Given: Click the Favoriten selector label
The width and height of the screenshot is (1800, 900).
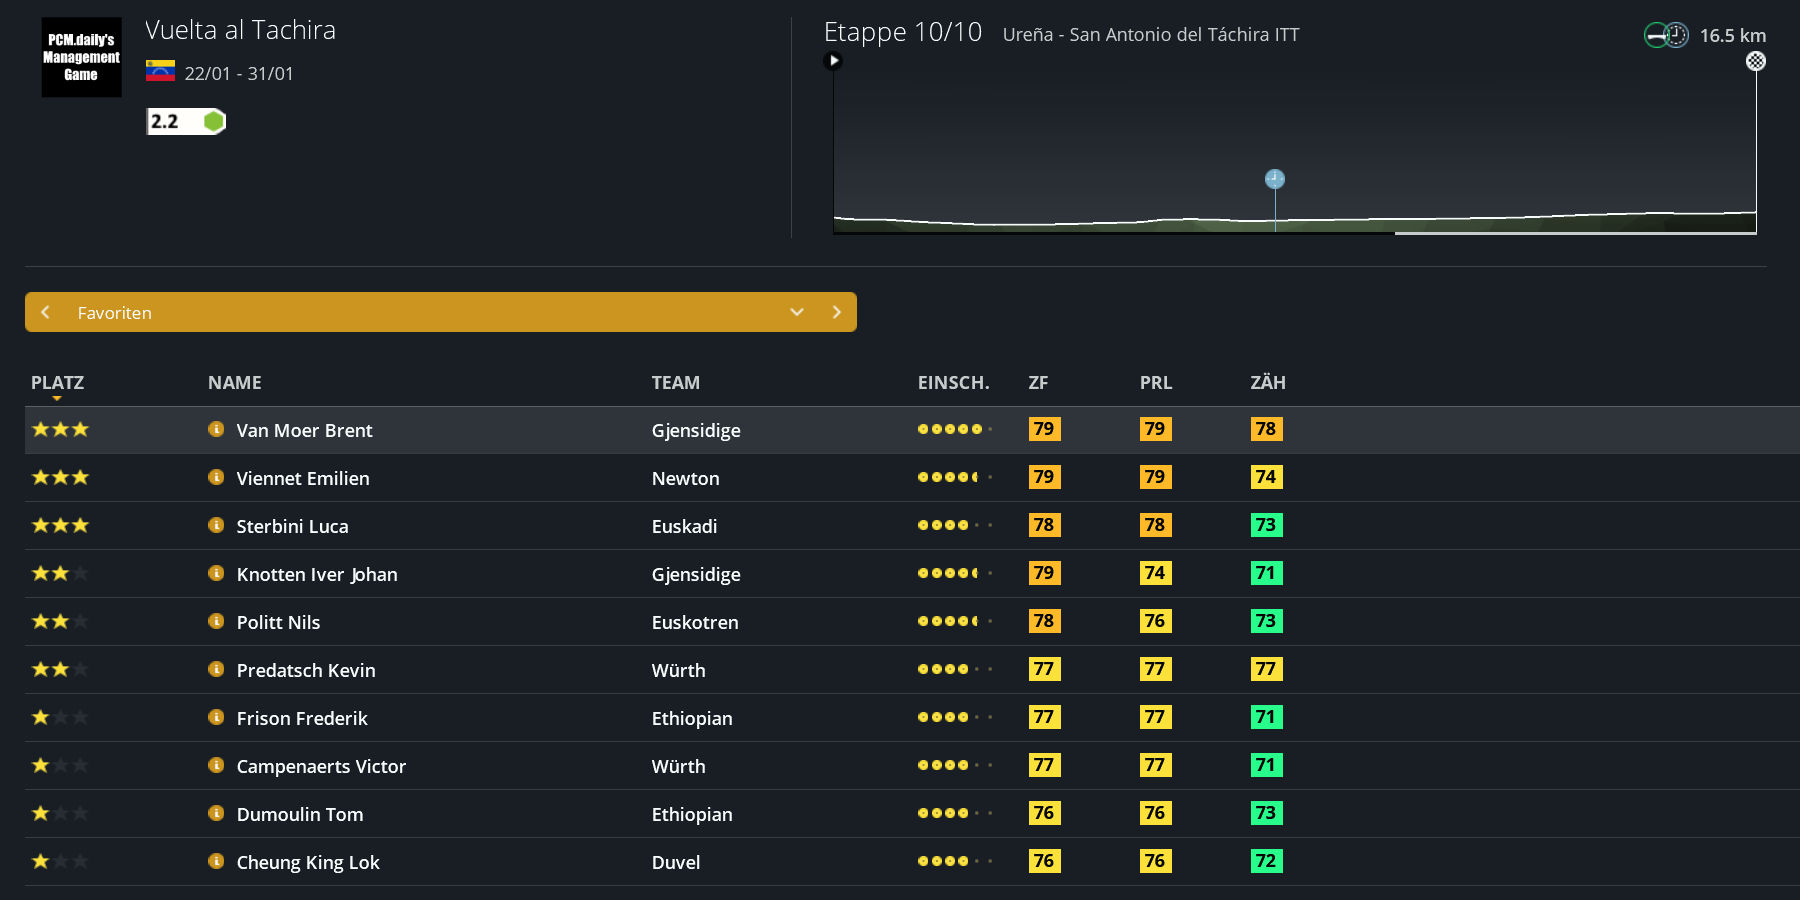Looking at the screenshot, I should click(115, 313).
